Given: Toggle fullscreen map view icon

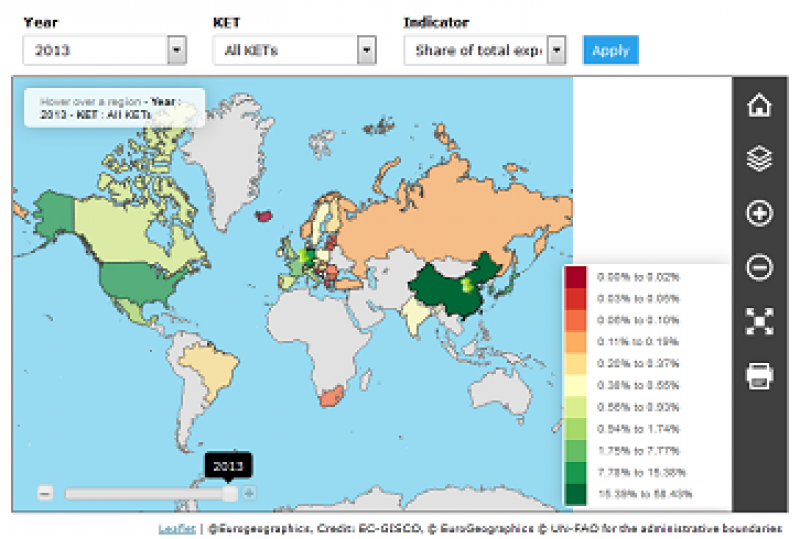Looking at the screenshot, I should 759,321.
